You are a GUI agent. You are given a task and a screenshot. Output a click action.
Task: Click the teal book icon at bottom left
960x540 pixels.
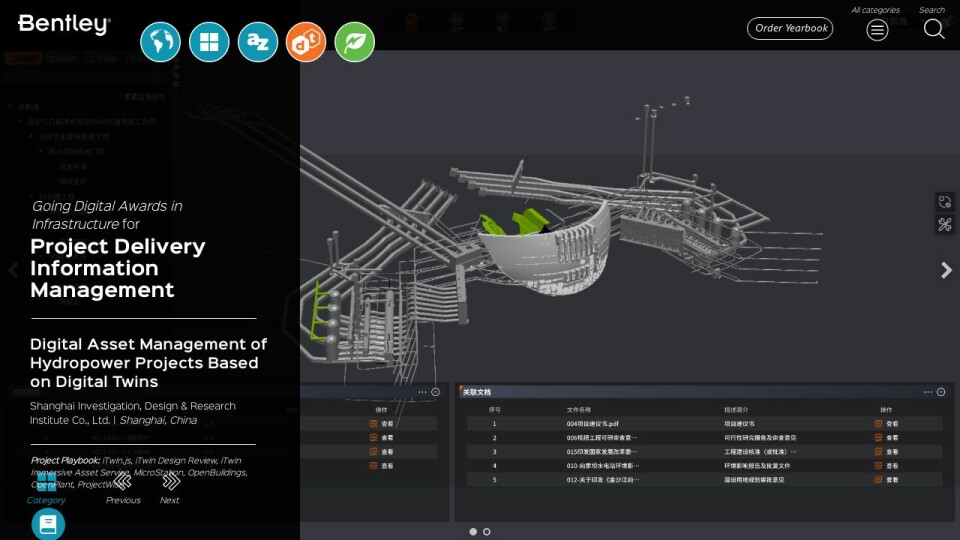tap(48, 524)
